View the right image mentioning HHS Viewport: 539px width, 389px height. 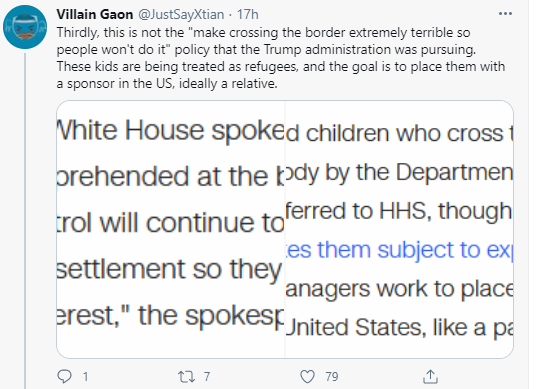[399, 229]
